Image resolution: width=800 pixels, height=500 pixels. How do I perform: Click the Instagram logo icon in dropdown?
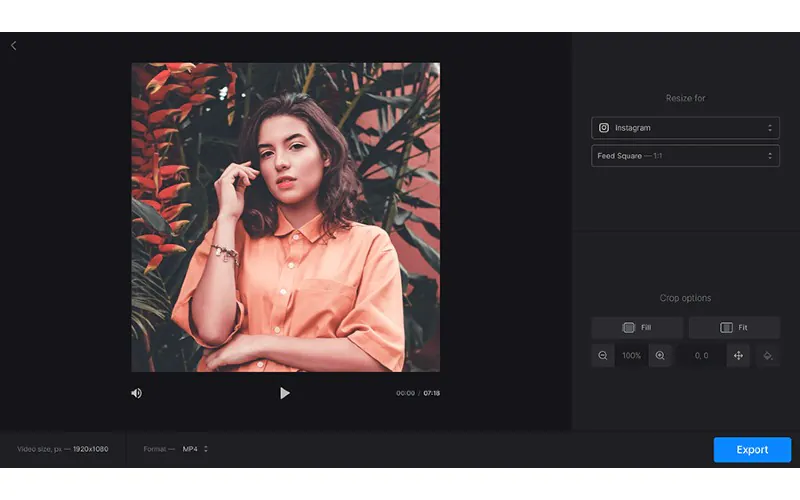pos(604,128)
